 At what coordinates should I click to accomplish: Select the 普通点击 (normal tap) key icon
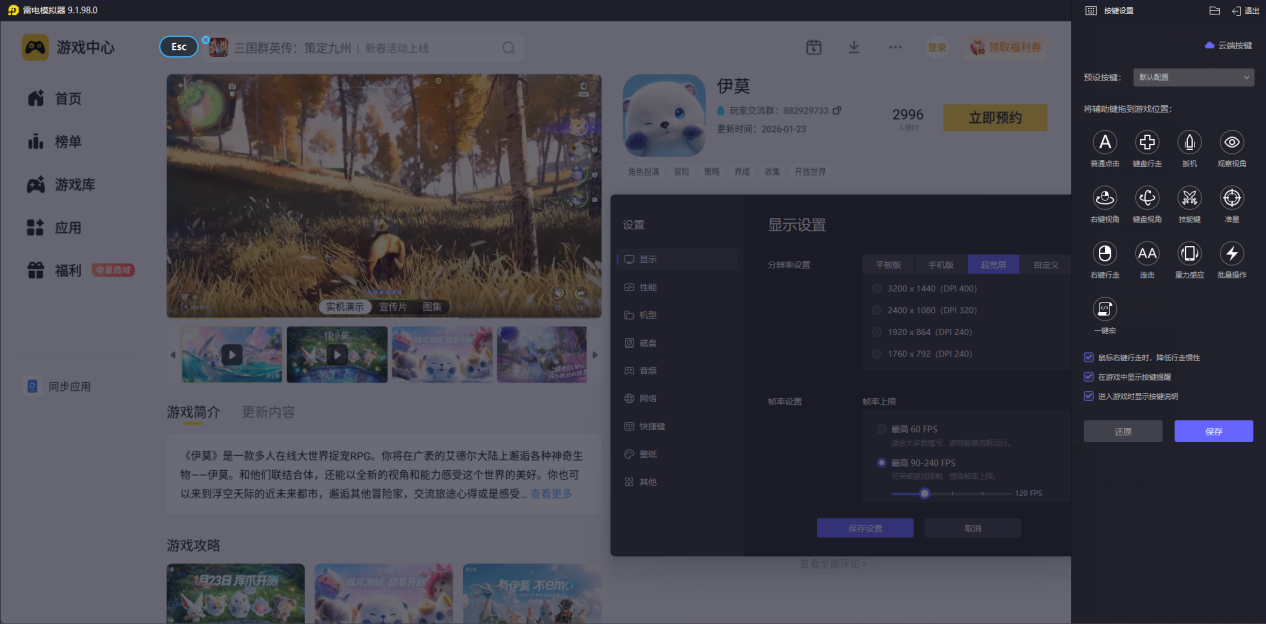tap(1105, 142)
